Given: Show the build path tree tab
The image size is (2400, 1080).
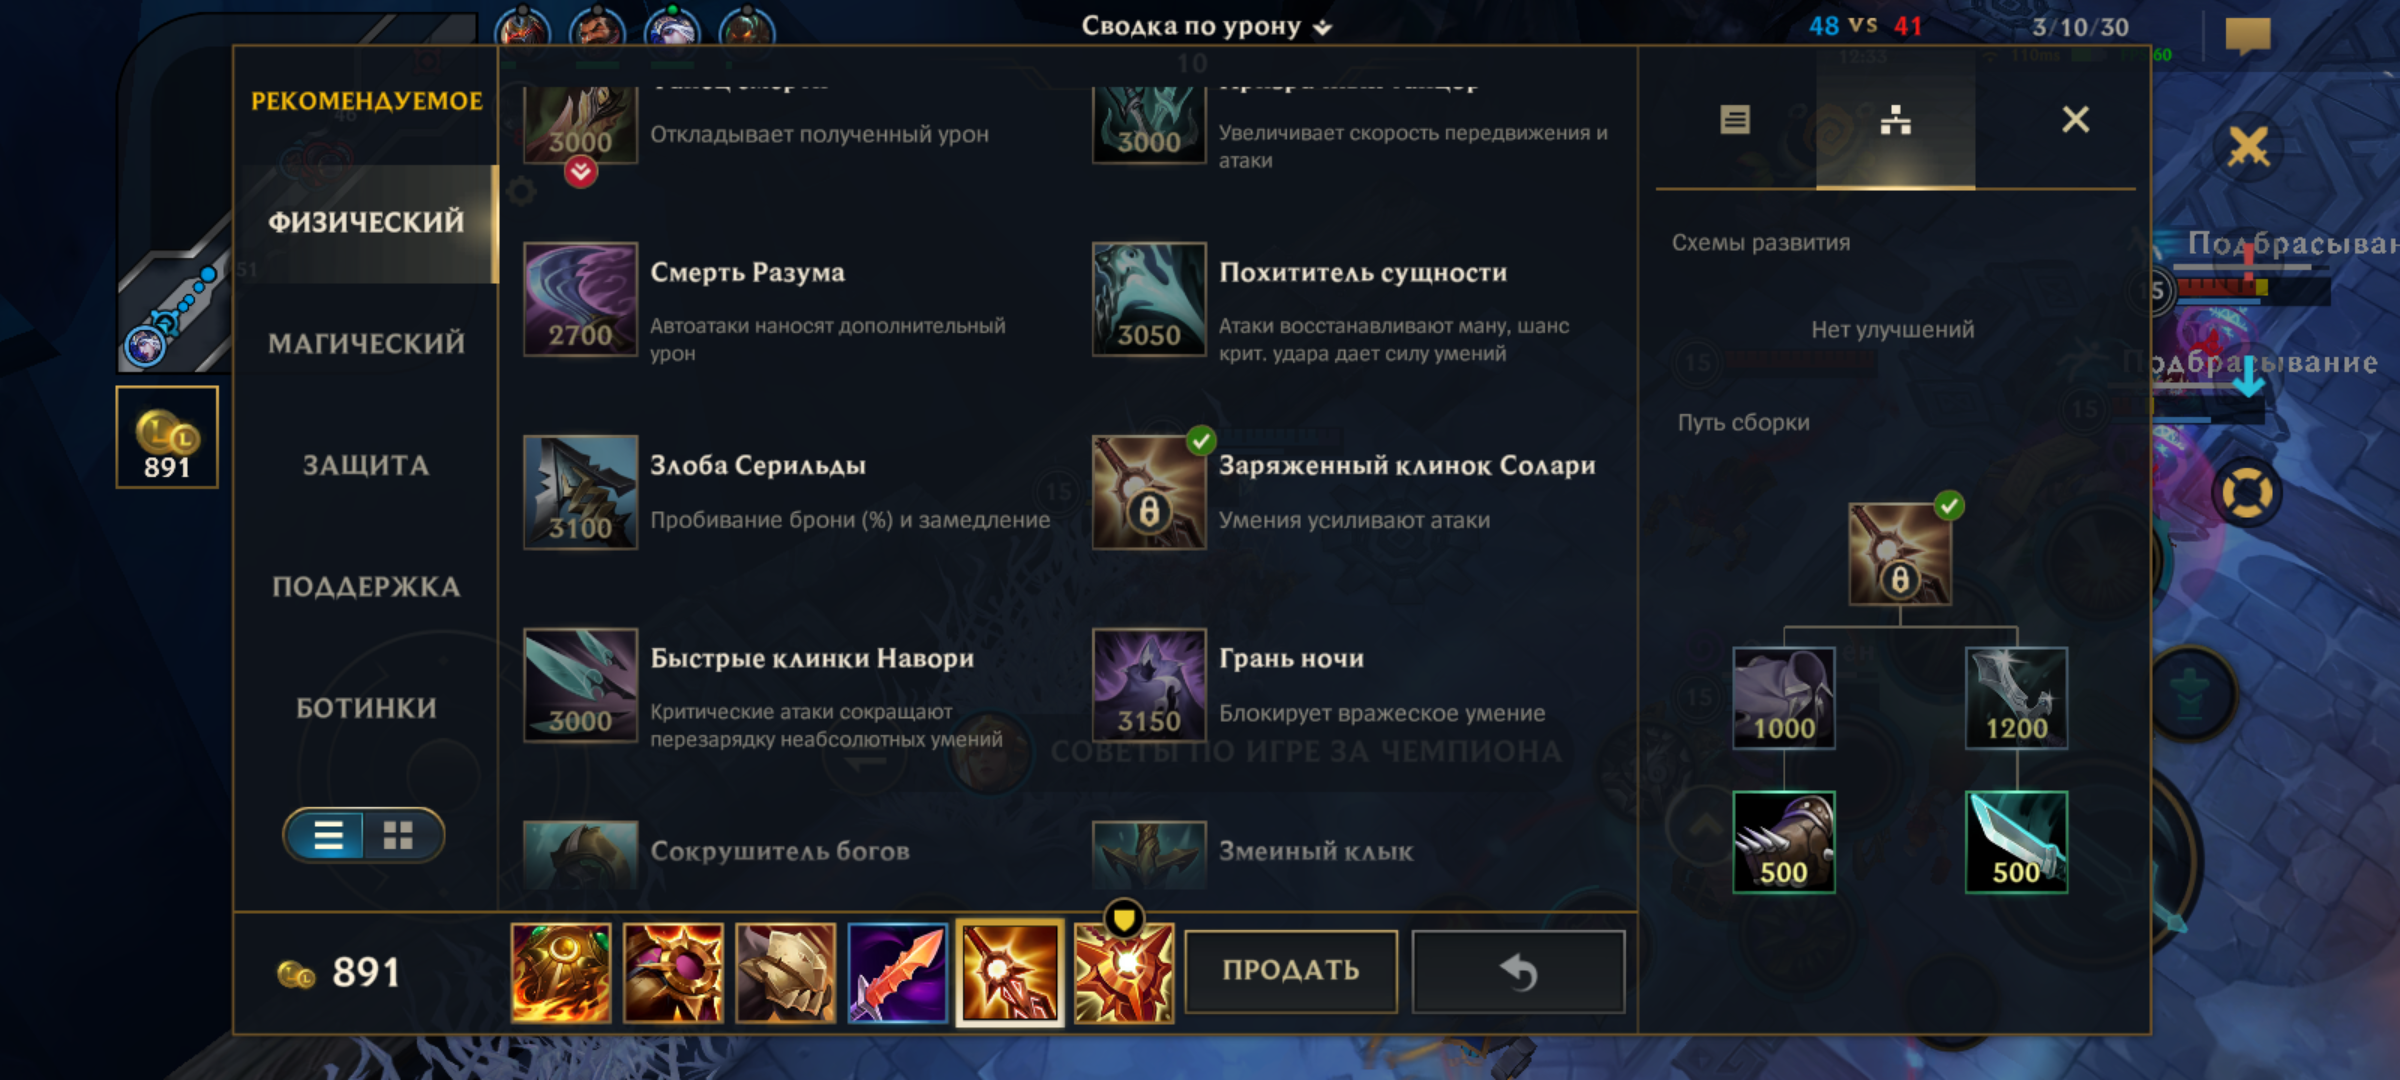Looking at the screenshot, I should [x=1895, y=120].
